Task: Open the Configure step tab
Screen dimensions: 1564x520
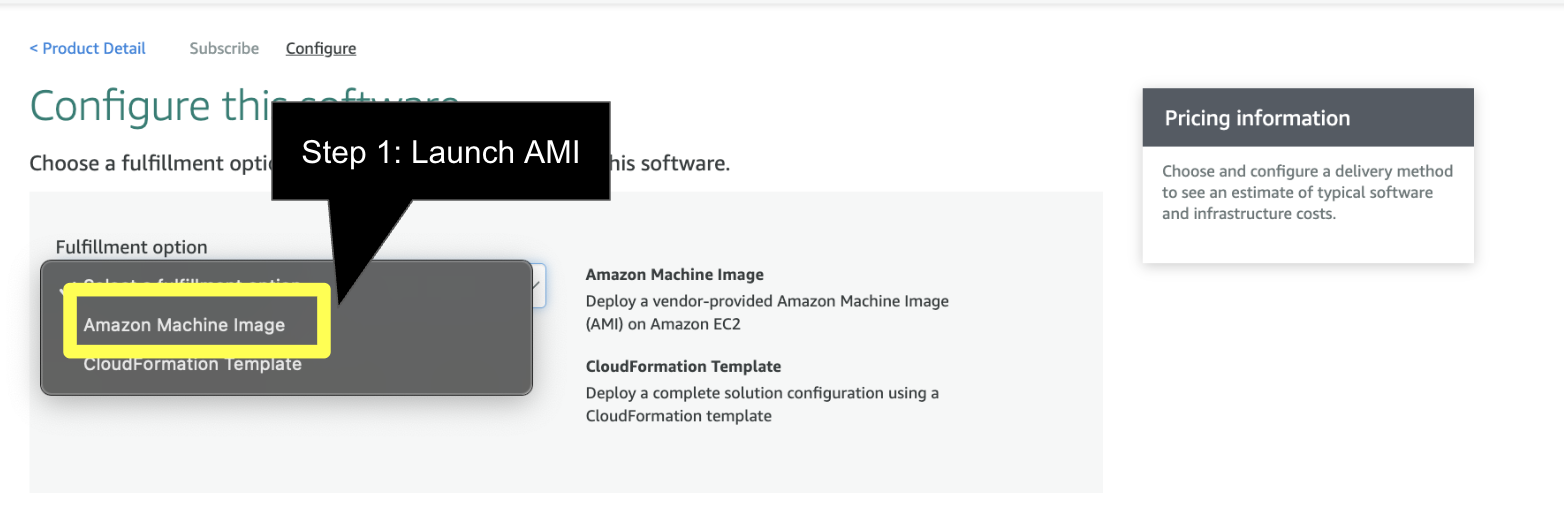Action: click(320, 48)
